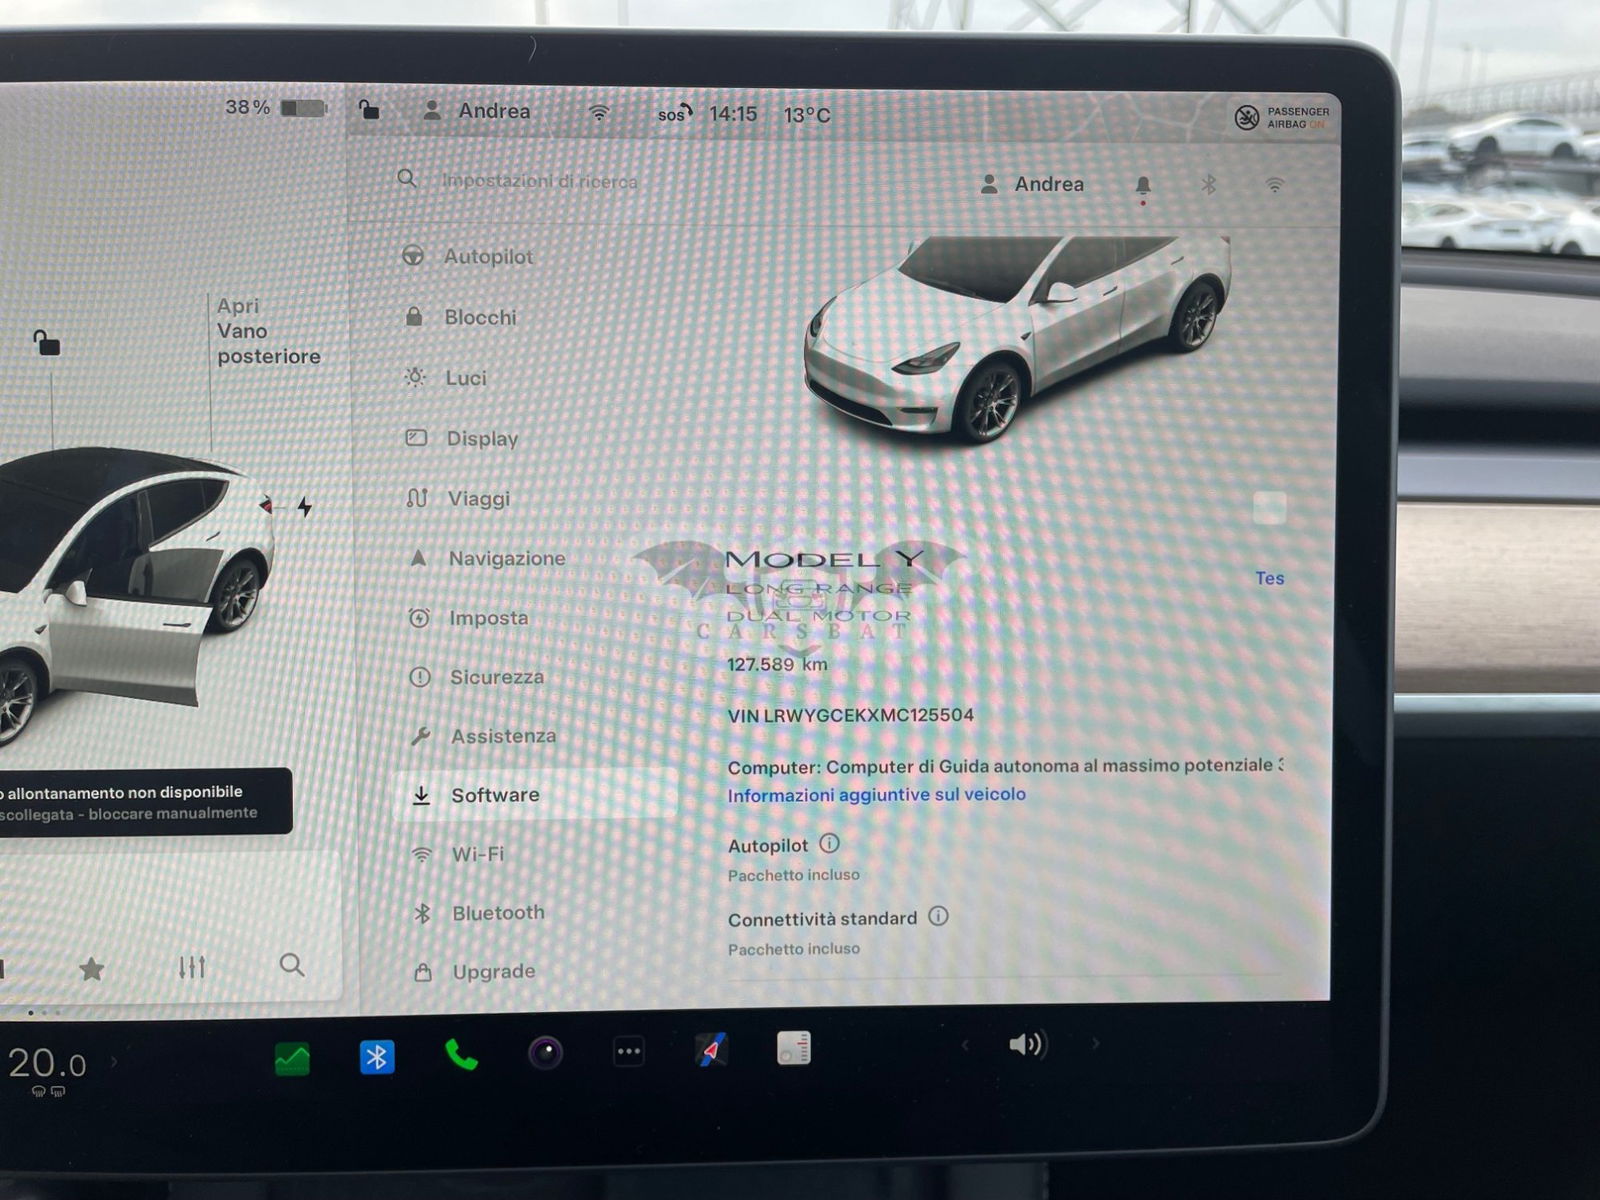Open the Andrea profile in settings header
Screen dimensions: 1600x1200
(x=1034, y=184)
